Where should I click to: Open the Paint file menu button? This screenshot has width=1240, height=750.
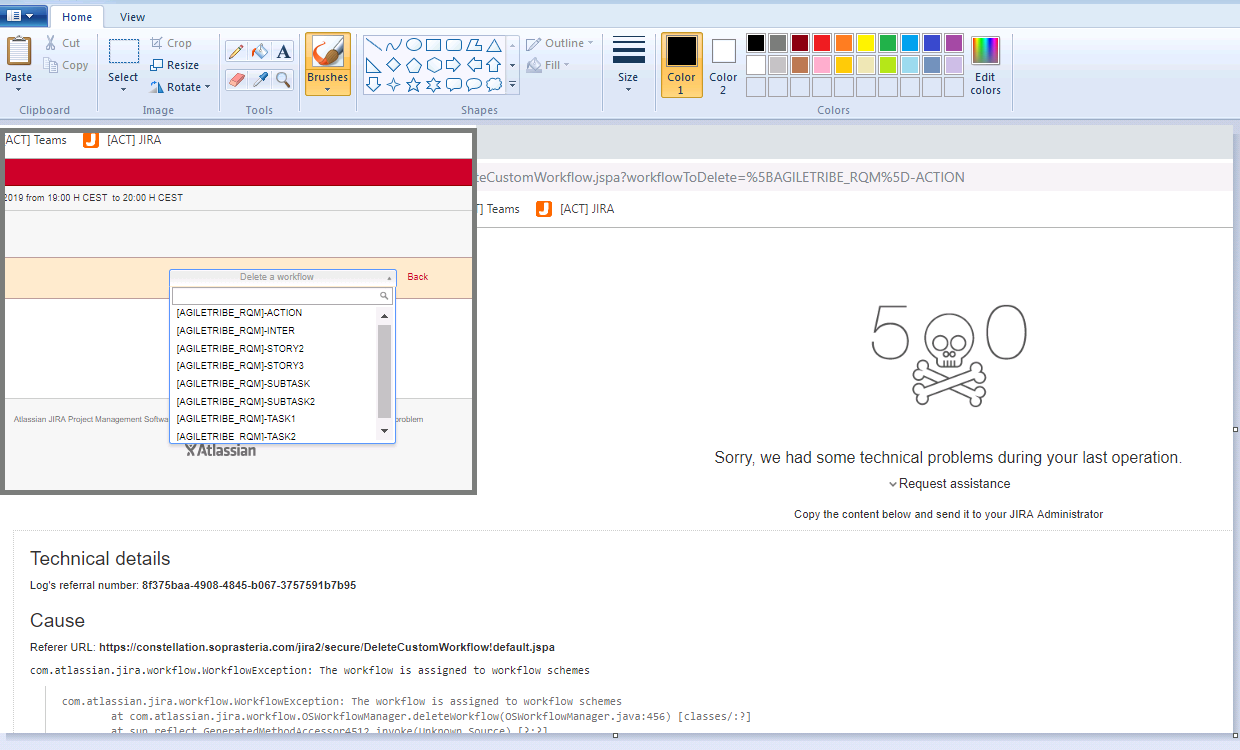[x=23, y=15]
